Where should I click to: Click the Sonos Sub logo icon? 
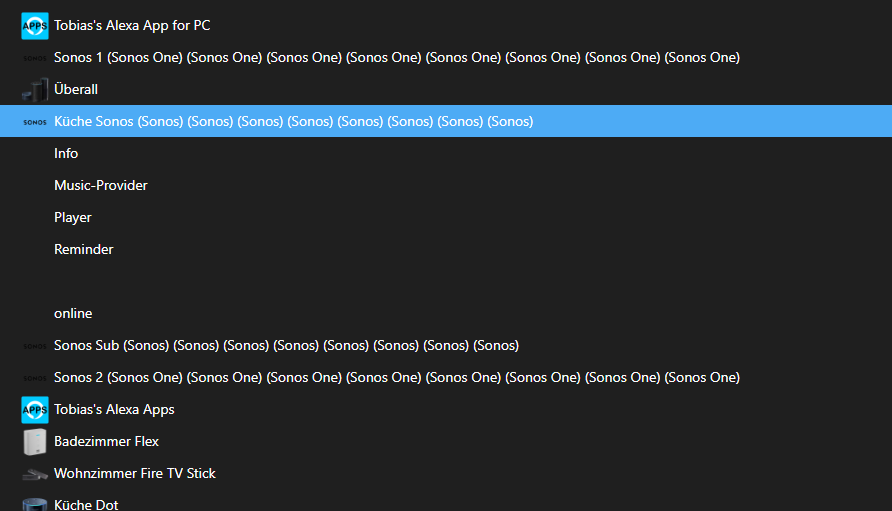tap(35, 346)
